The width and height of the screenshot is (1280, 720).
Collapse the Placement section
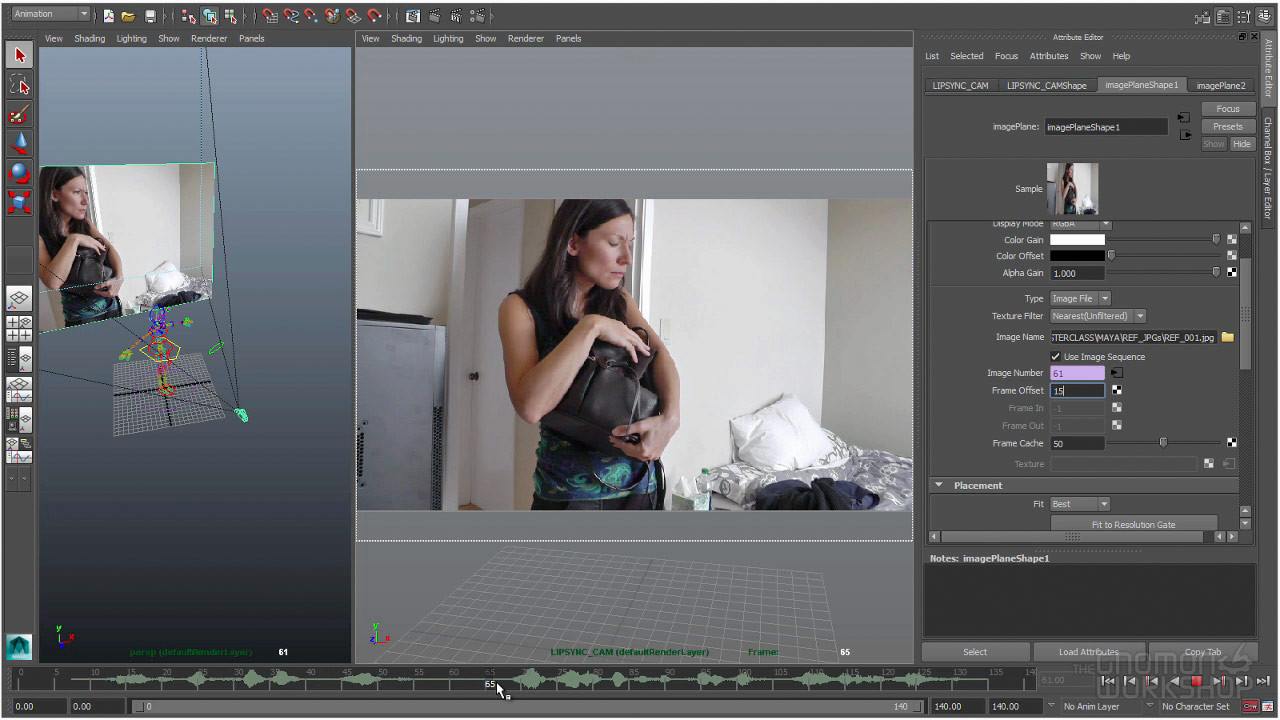pos(939,485)
